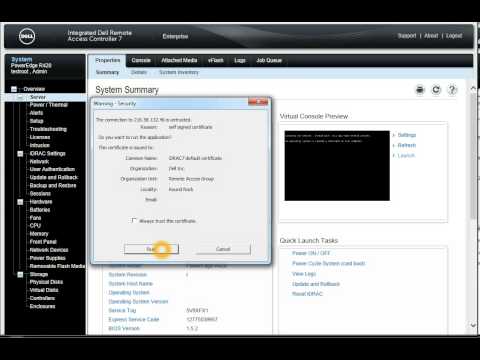Viewport: 480px width, 360px height.
Task: Cancel the security warning dialog
Action: [x=223, y=249]
